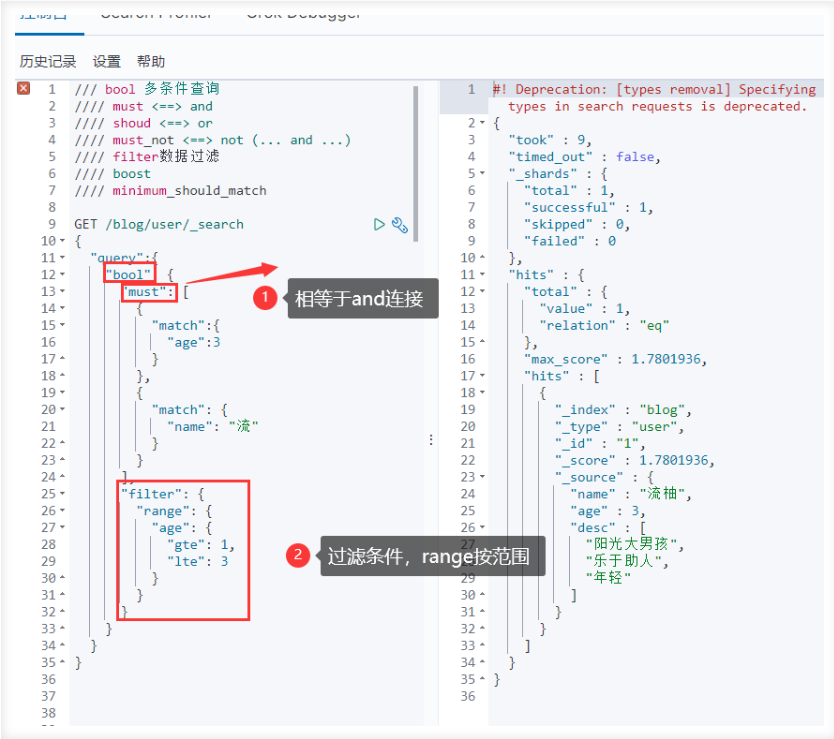Fold the "_source" object in the response

point(482,477)
